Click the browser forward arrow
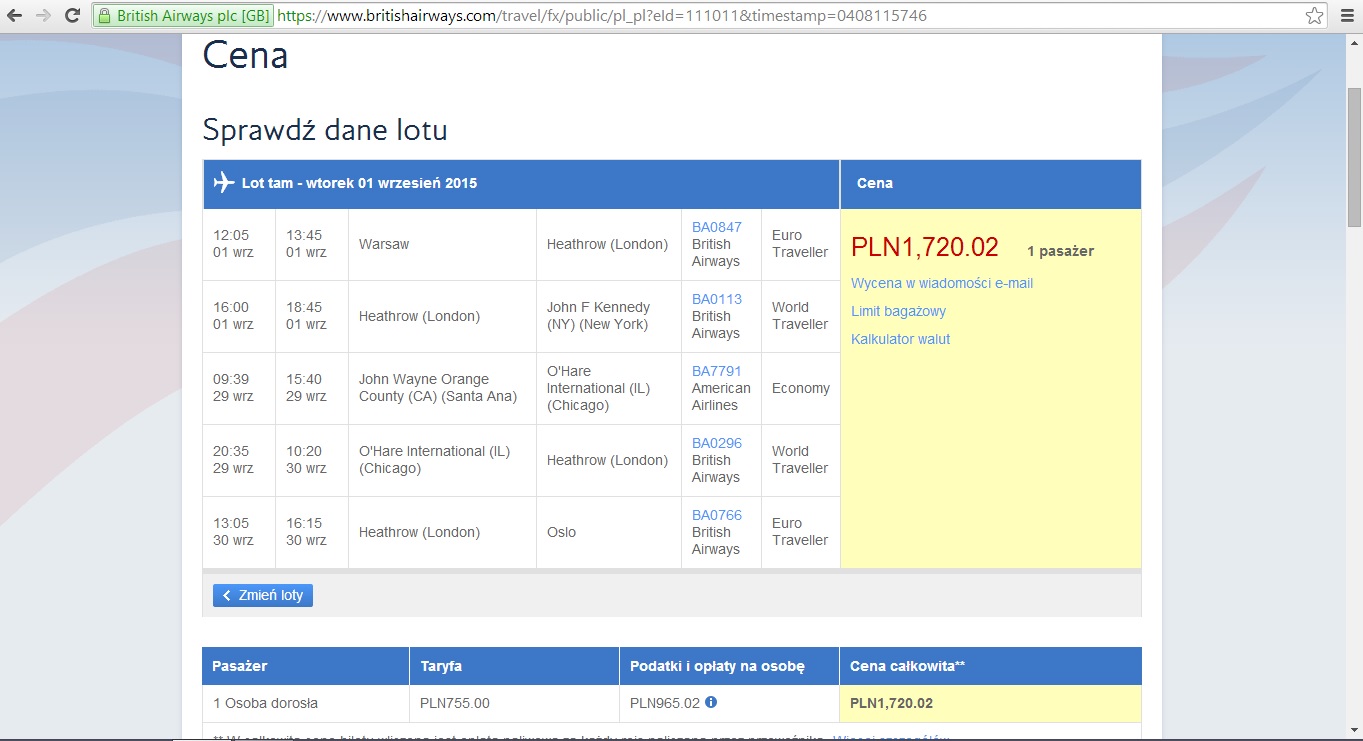1363x741 pixels. point(43,16)
